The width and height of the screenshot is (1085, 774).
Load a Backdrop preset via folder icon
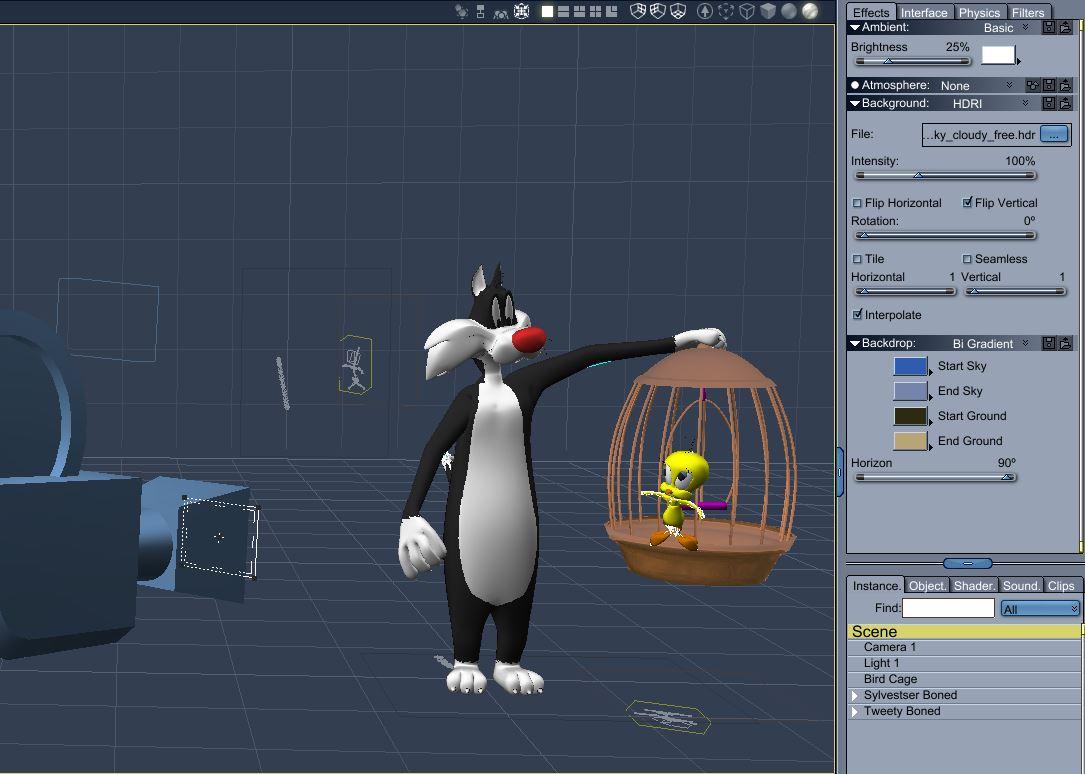tap(1066, 343)
